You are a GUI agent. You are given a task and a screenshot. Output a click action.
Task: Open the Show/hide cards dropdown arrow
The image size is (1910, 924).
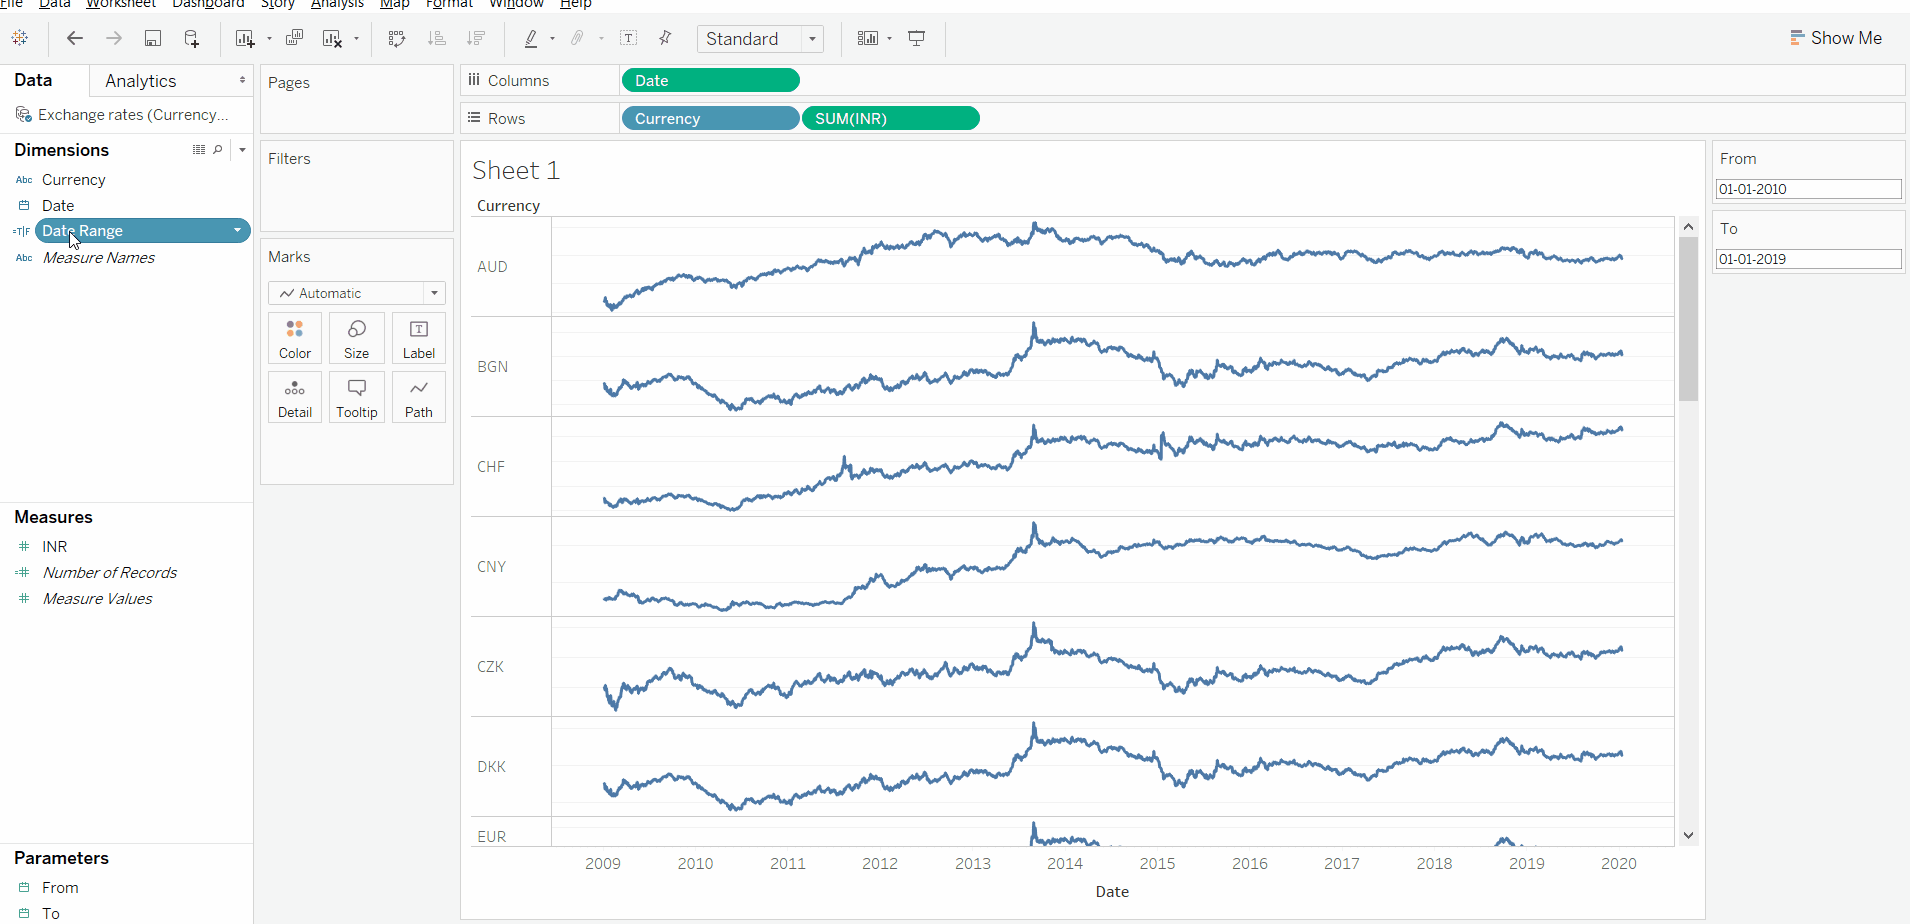coord(889,39)
